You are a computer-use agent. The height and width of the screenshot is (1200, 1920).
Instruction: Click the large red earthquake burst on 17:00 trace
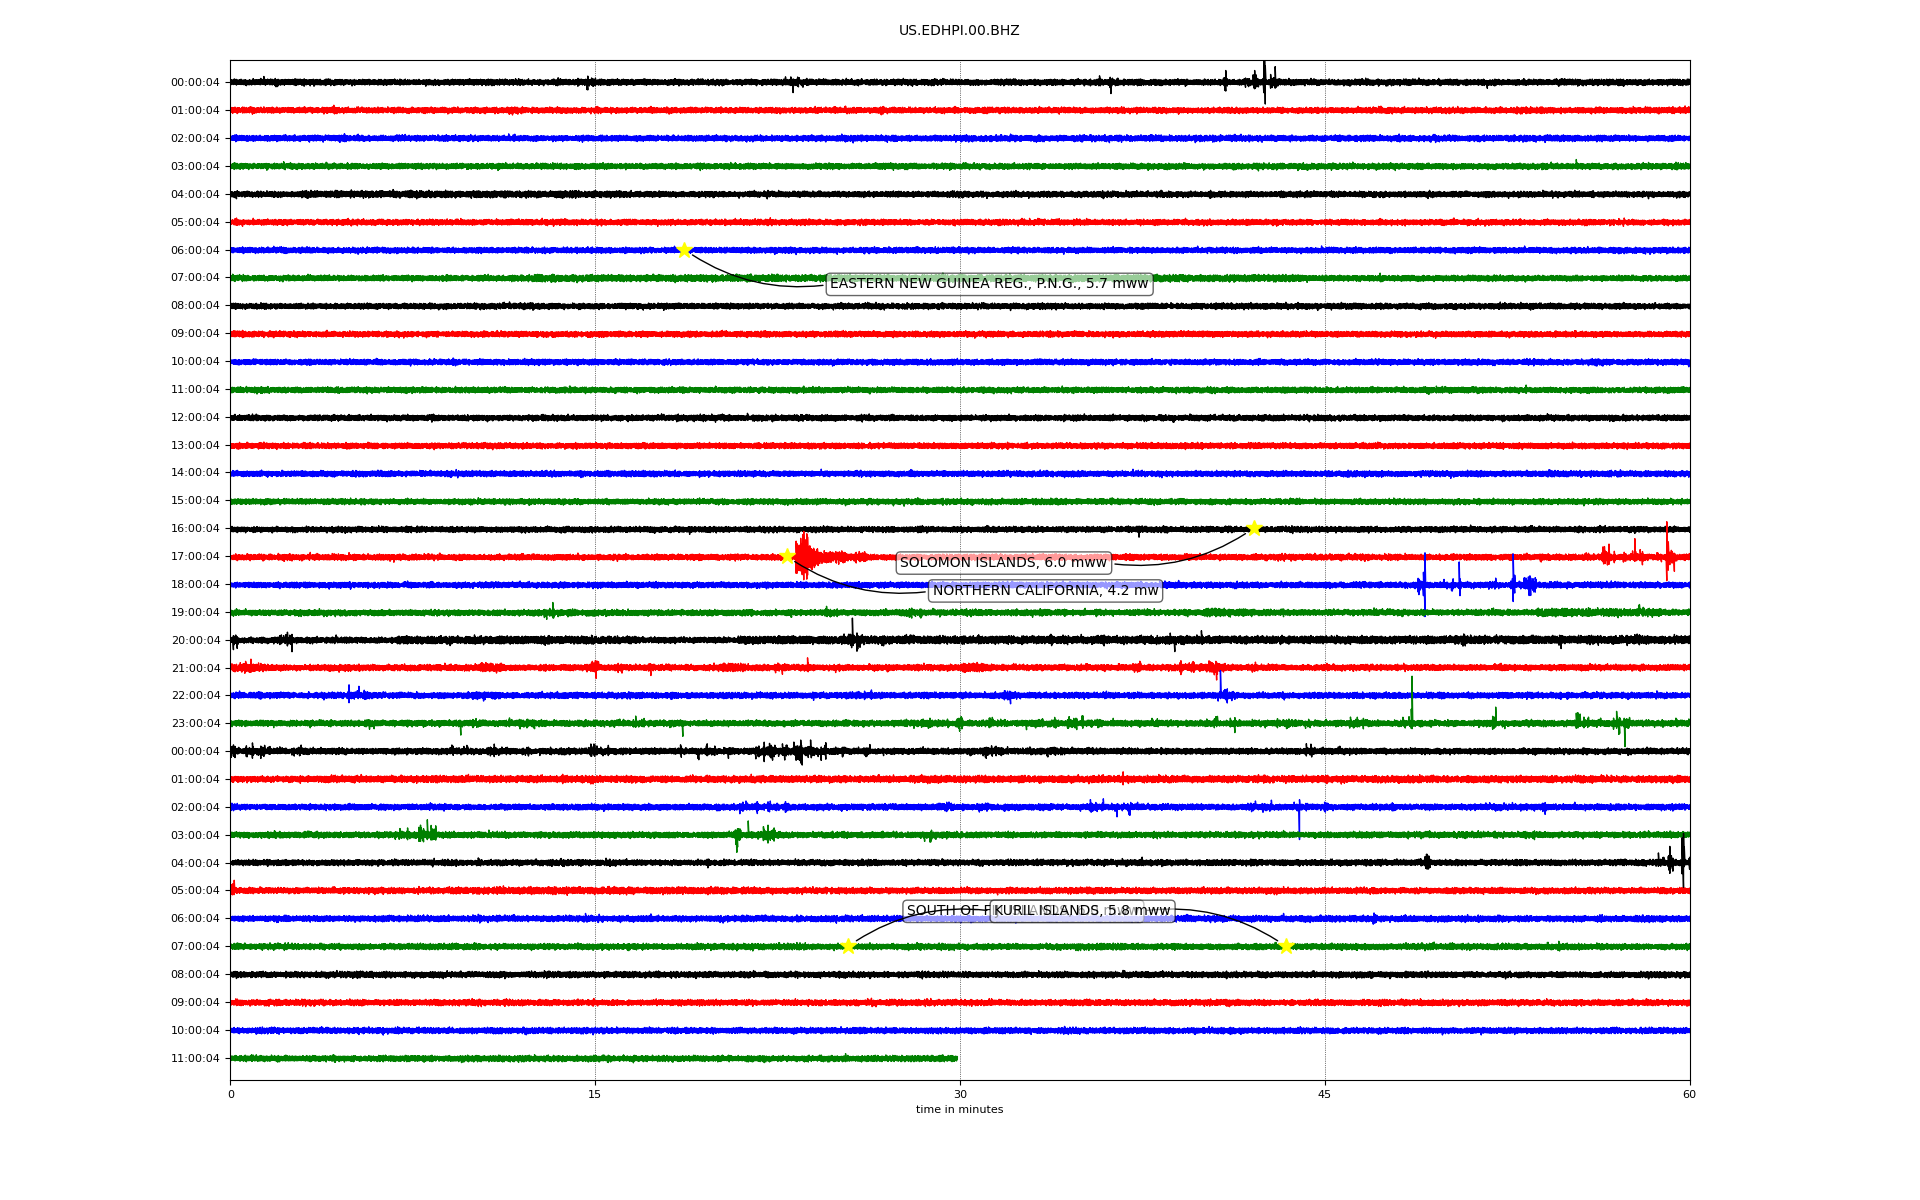tap(805, 555)
